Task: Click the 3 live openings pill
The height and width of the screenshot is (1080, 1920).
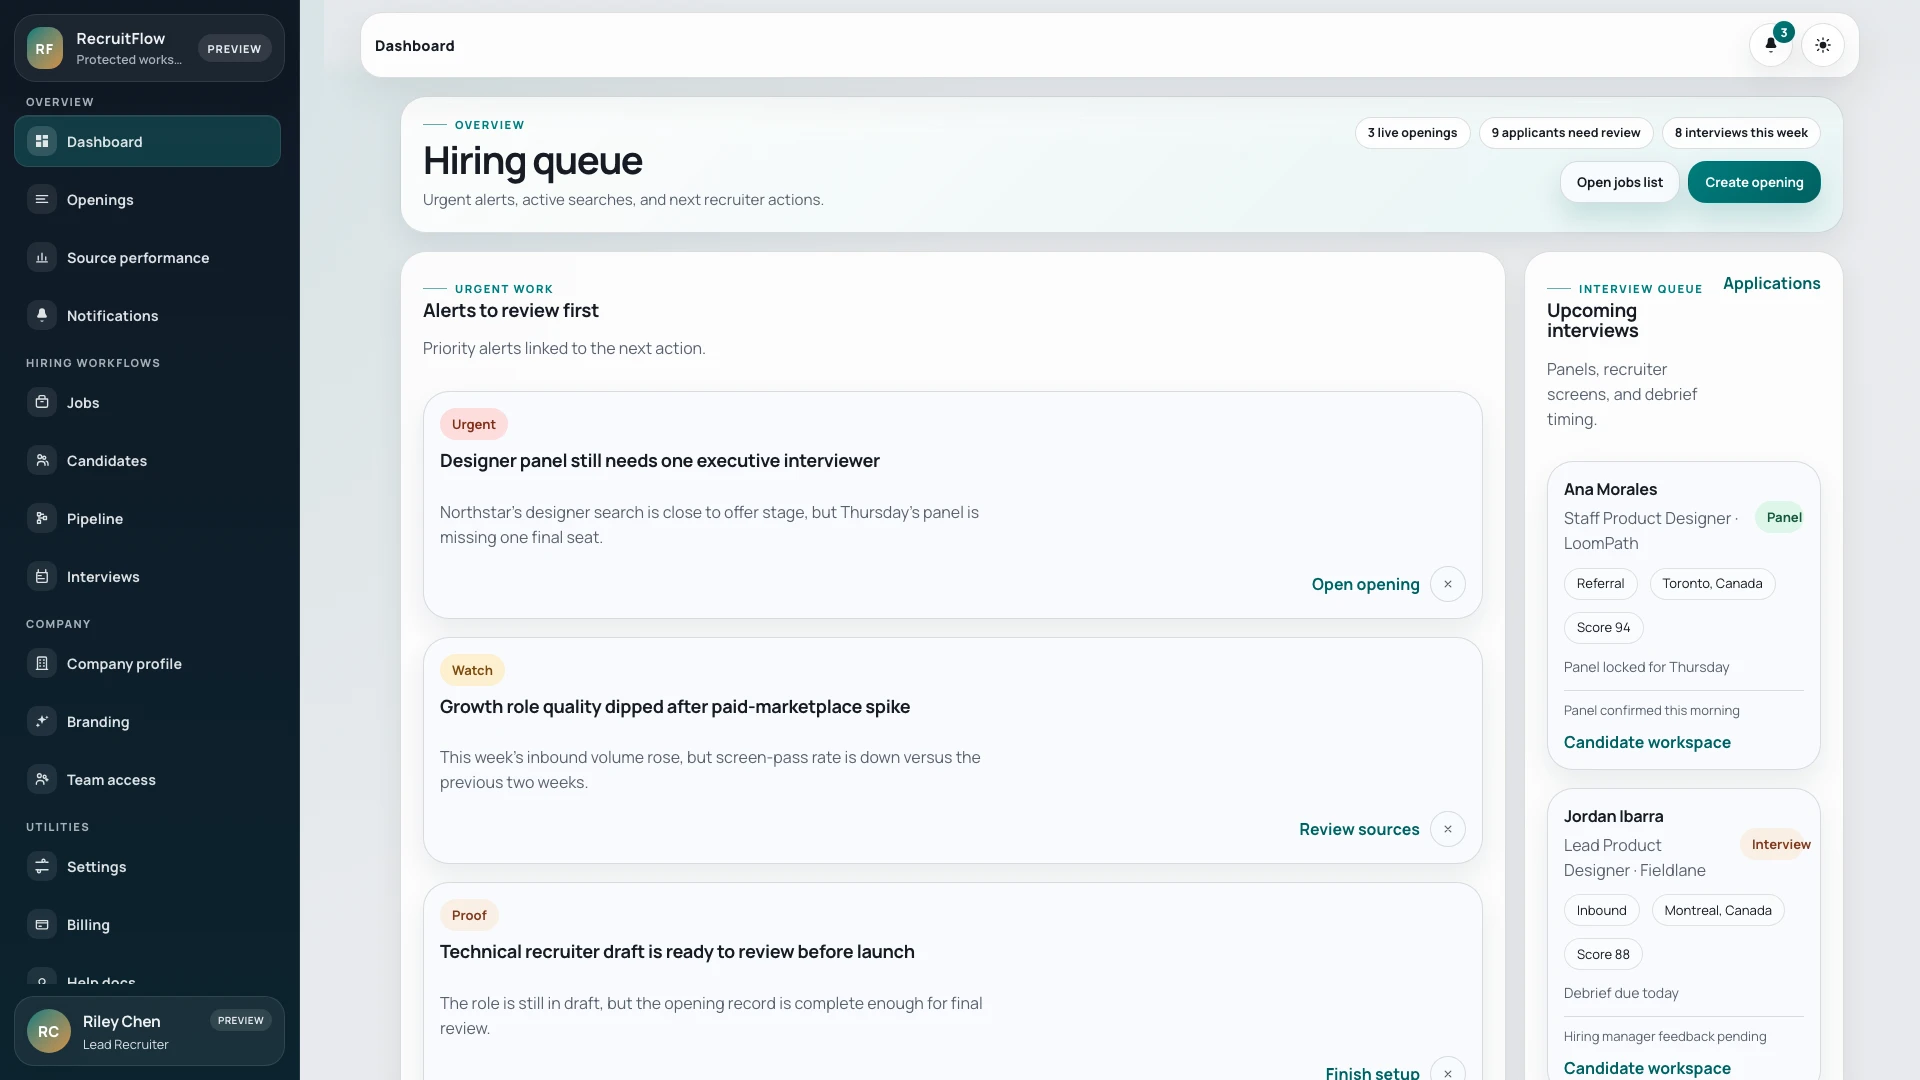Action: (1412, 132)
